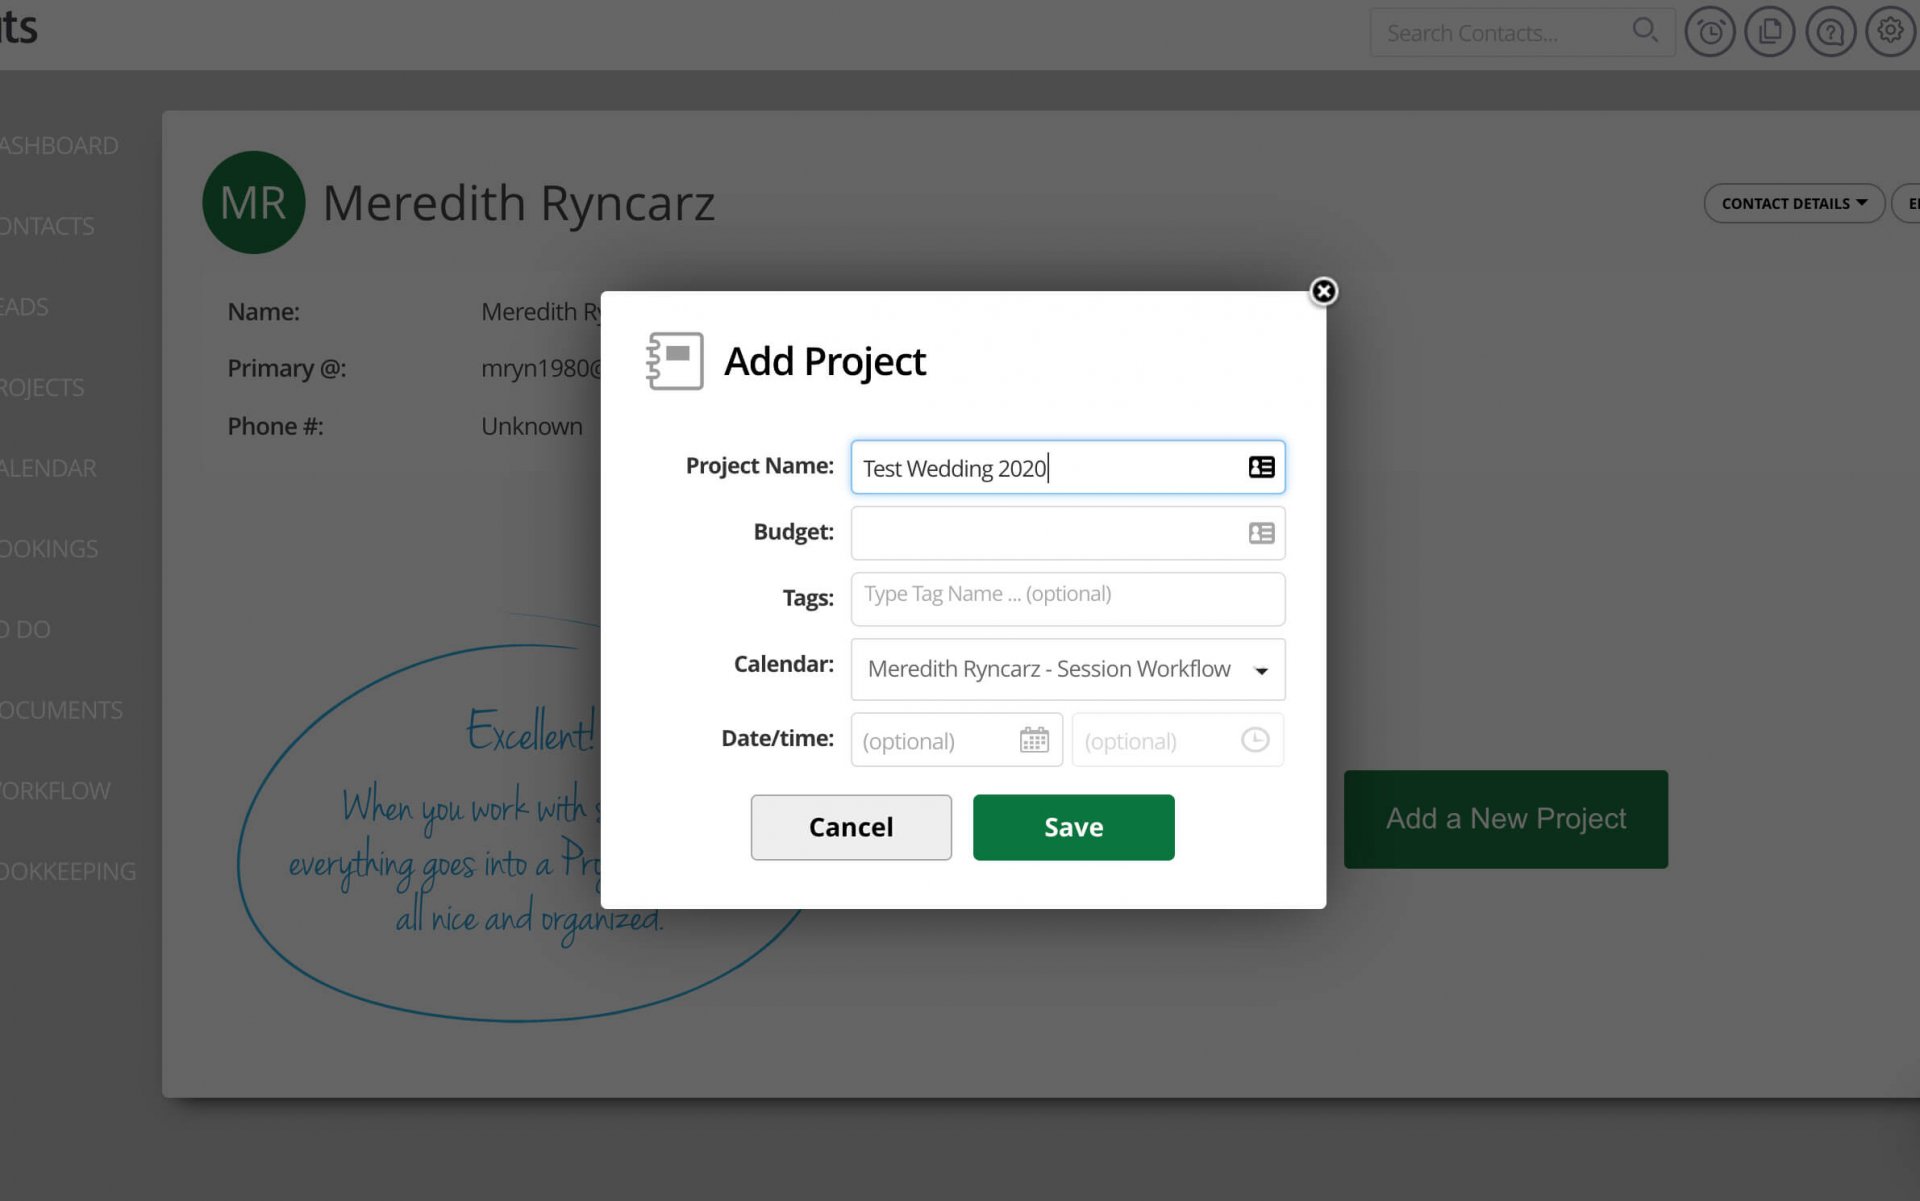Screen dimensions: 1920x1201
Task: Click the optional time field
Action: click(x=1177, y=740)
